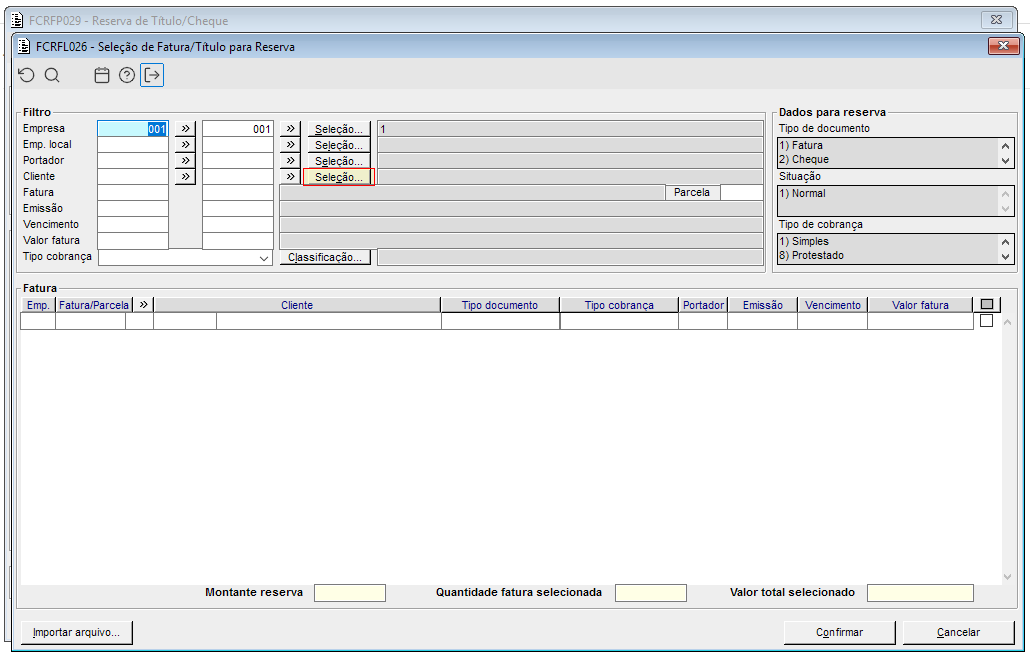1030x658 pixels.
Task: Click Portador column header in grid
Action: point(703,305)
